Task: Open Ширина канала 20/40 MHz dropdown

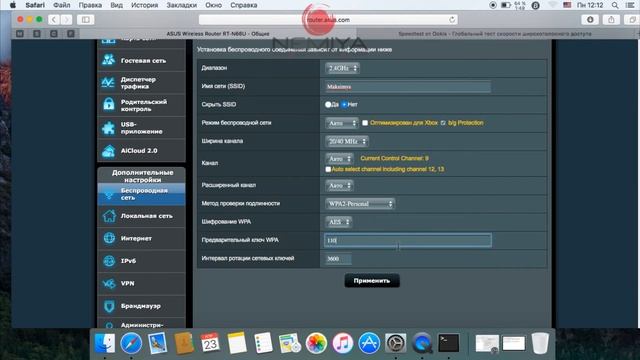Action: [x=347, y=141]
